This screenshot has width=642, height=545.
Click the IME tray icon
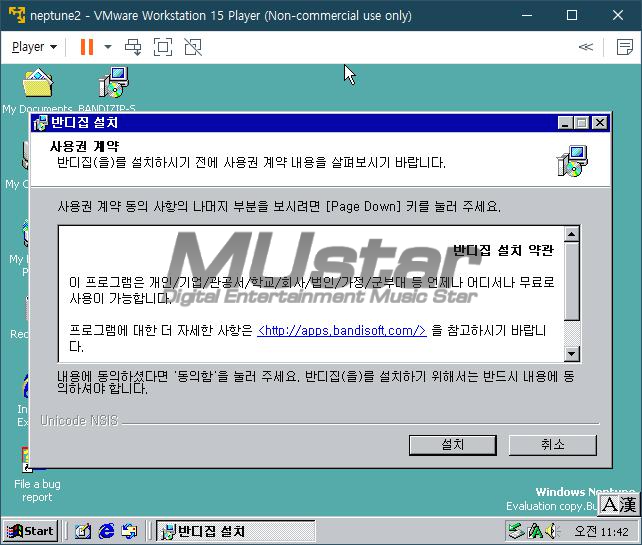(535, 531)
